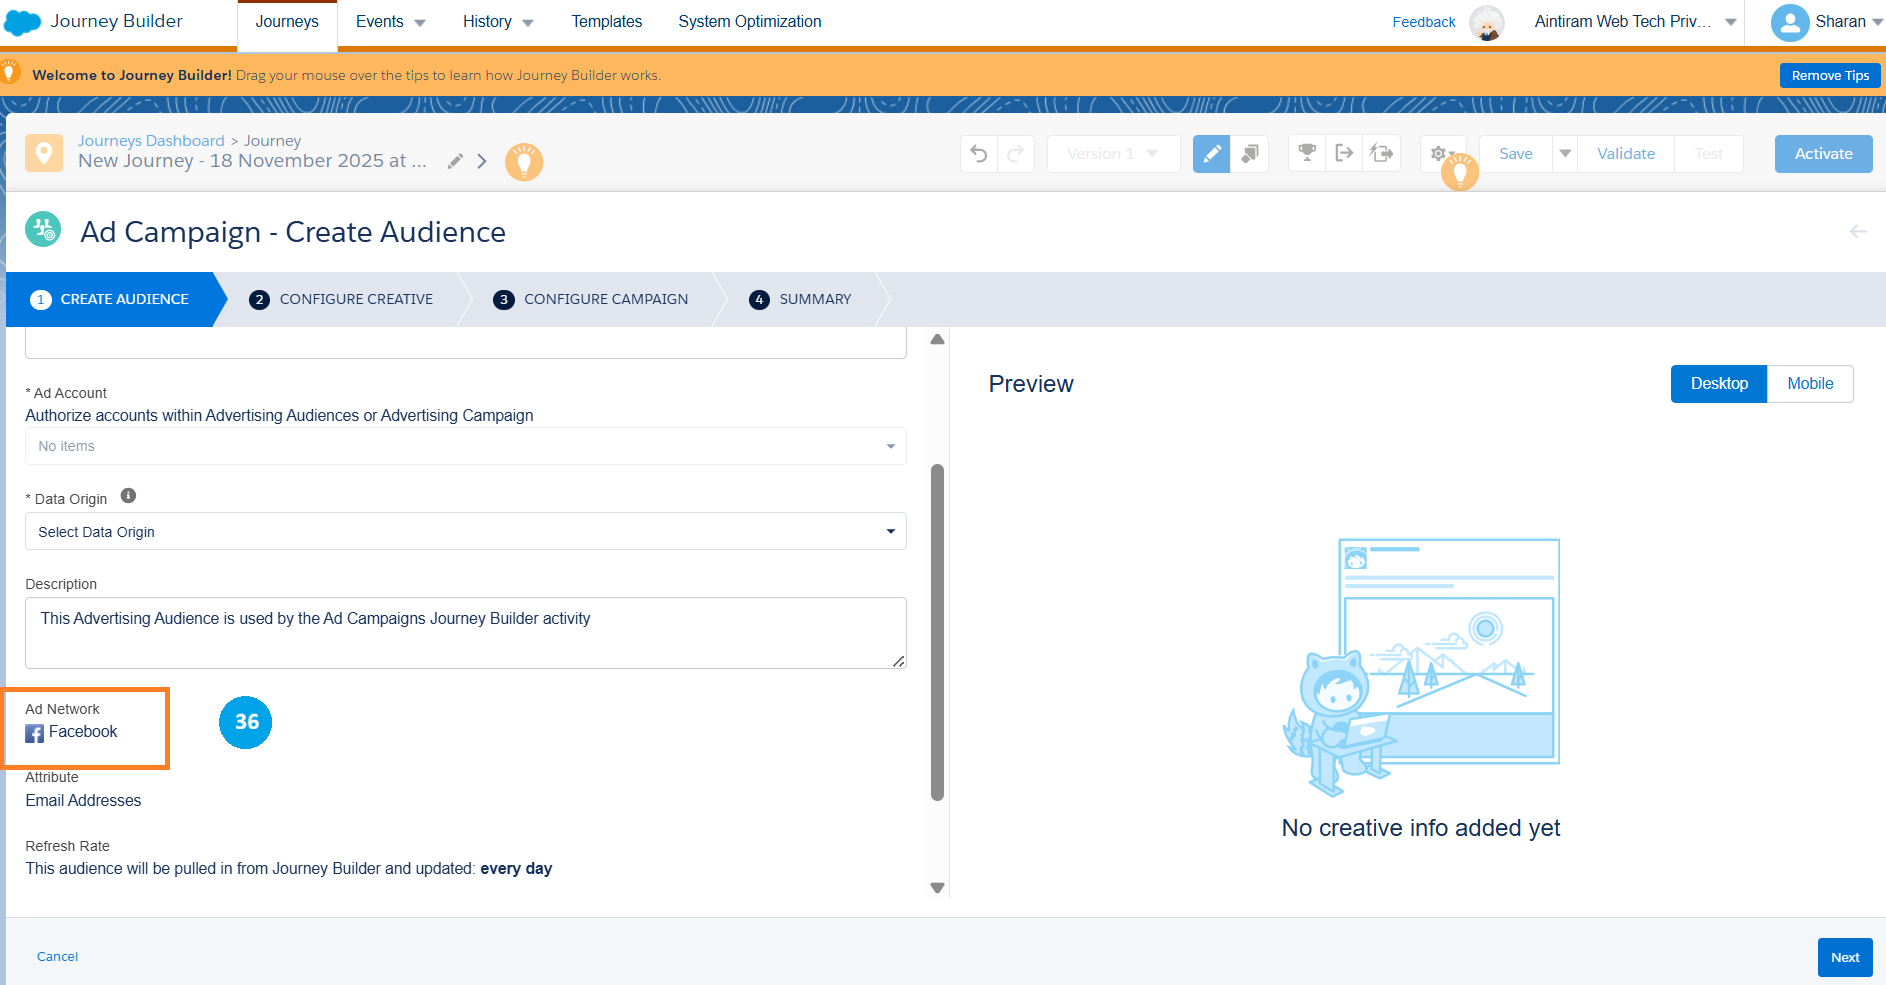Click the Cancel link
This screenshot has width=1886, height=985.
[57, 957]
